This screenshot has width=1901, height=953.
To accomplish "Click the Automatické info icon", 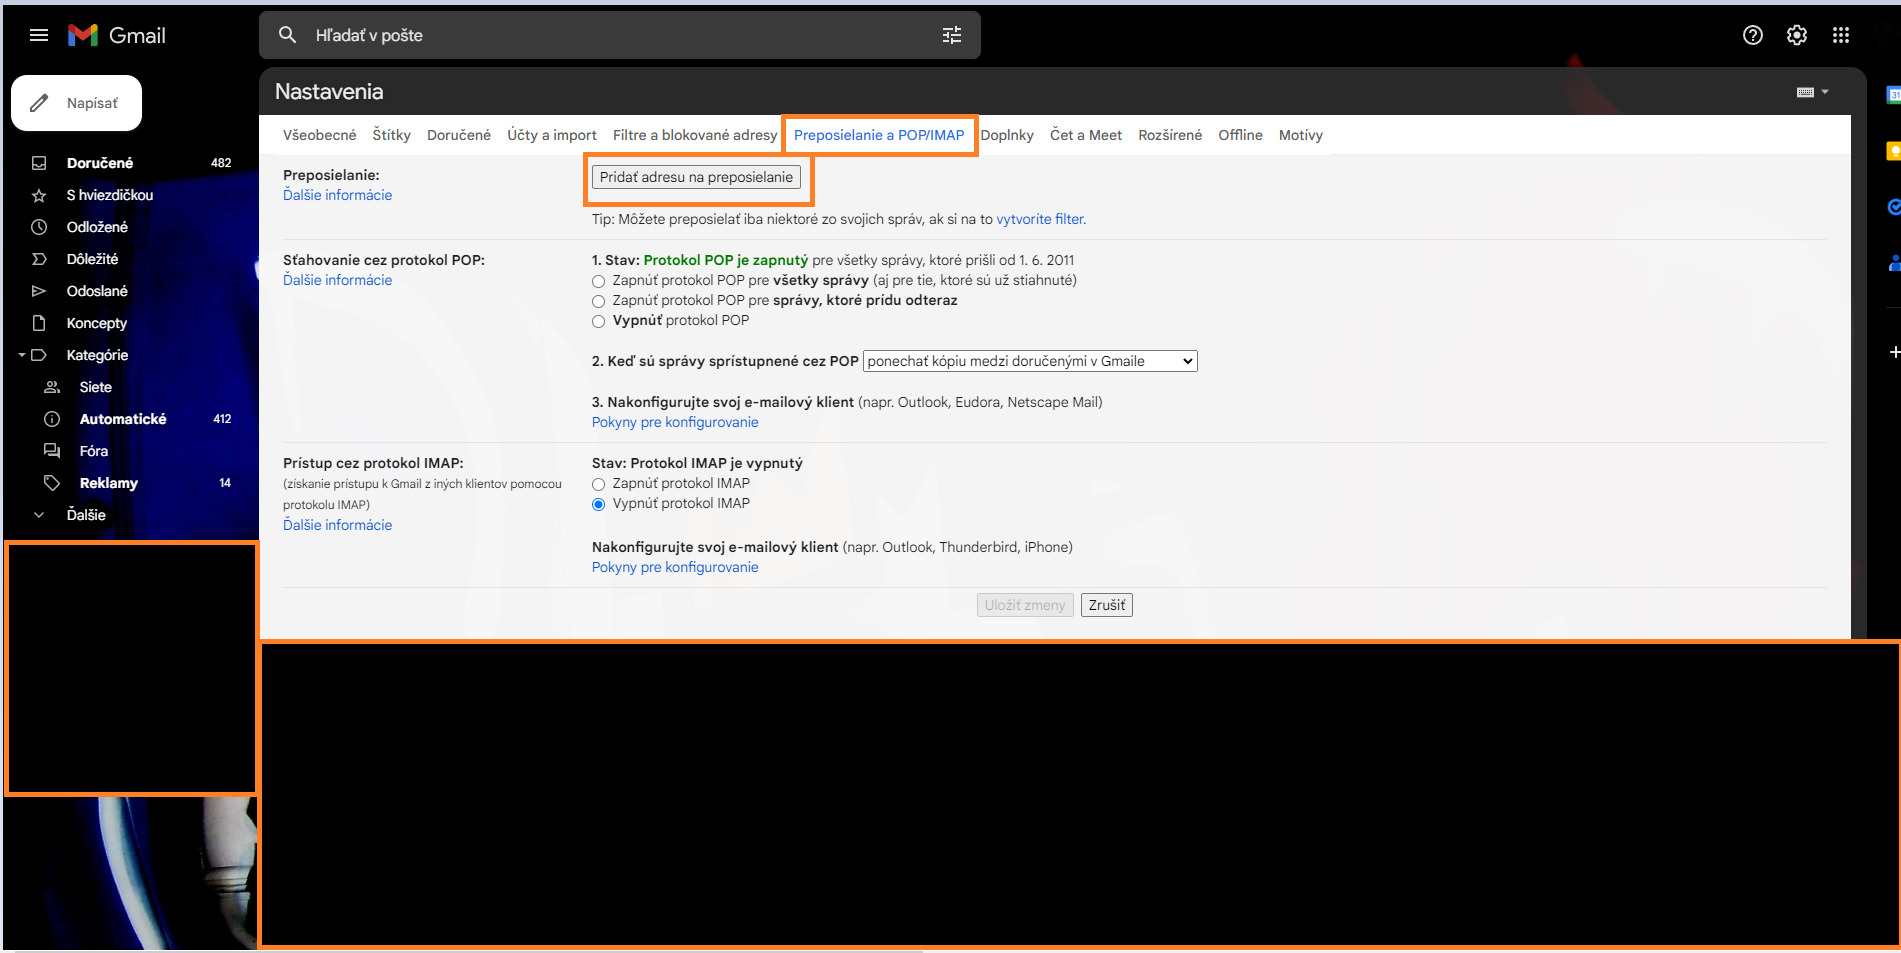I will pos(52,419).
